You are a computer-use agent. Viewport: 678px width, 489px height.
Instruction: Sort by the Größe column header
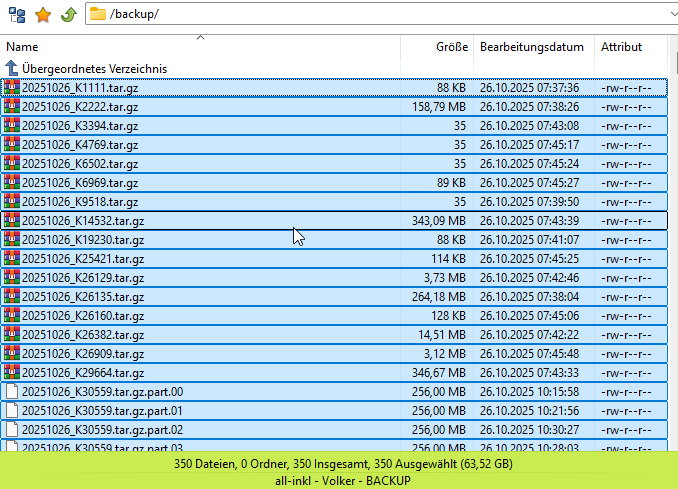click(x=451, y=47)
